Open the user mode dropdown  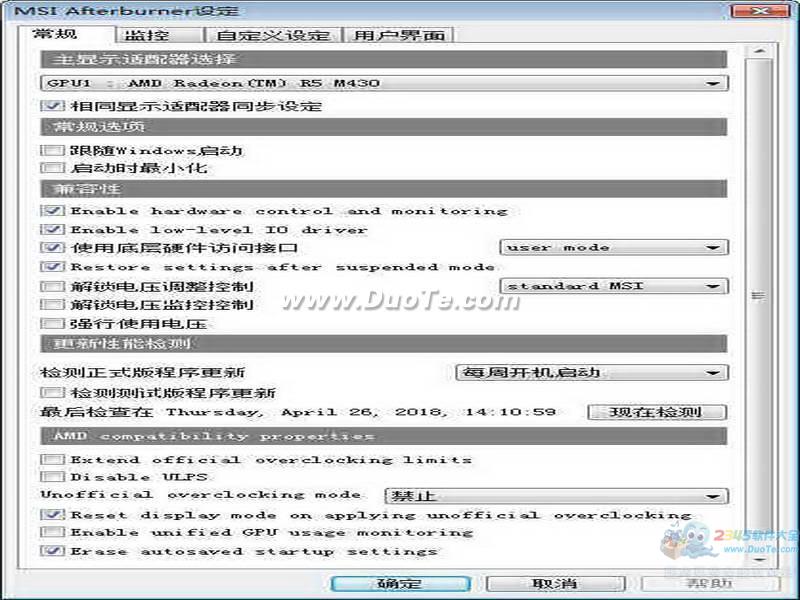[614, 247]
